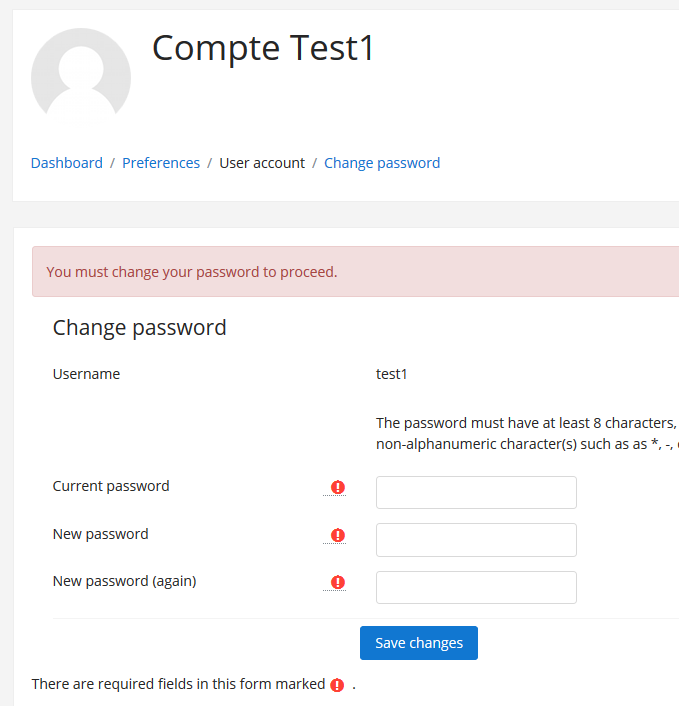Focus the Current password input field
This screenshot has height=706, width=679.
tap(476, 493)
